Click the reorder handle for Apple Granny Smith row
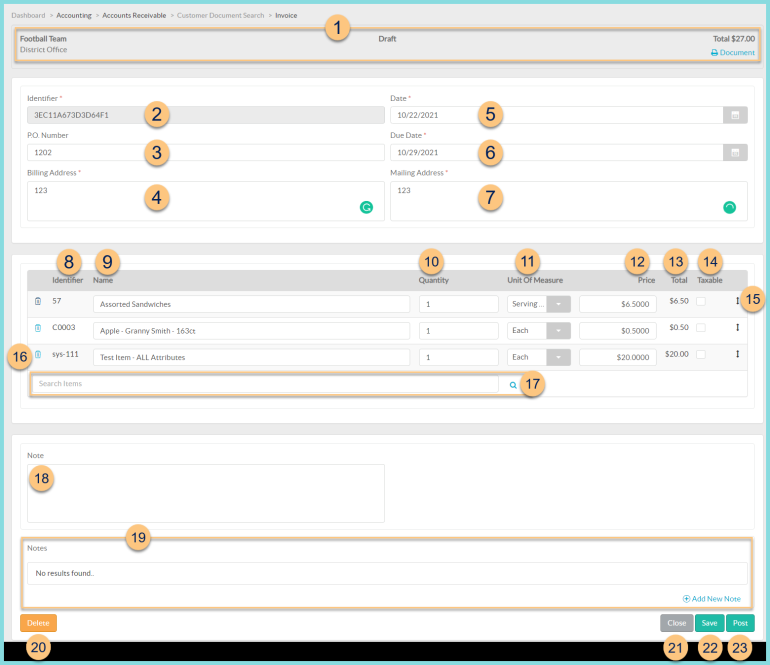Screen dimensions: 770x665 [737, 327]
